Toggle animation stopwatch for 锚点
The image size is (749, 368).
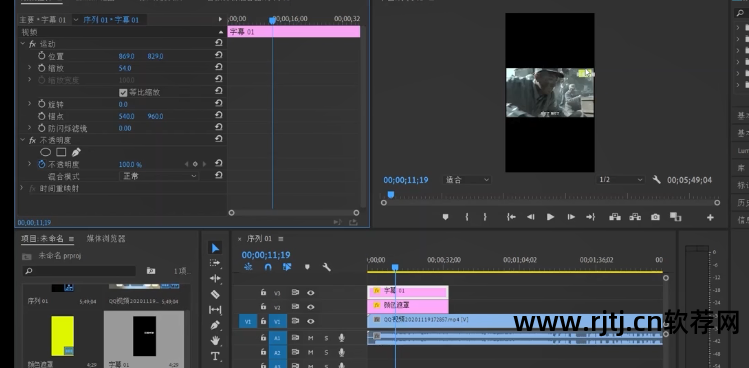point(42,116)
